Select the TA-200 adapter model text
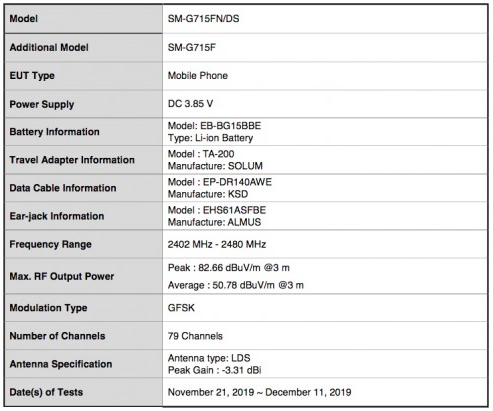 tap(218, 154)
